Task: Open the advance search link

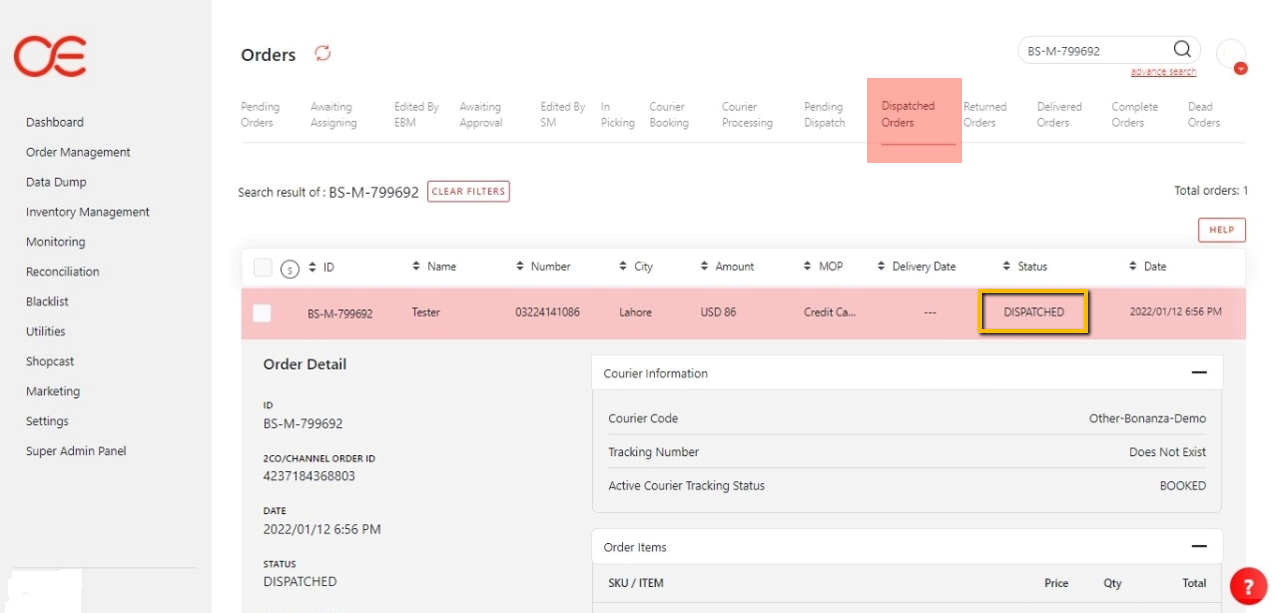Action: pos(1163,72)
